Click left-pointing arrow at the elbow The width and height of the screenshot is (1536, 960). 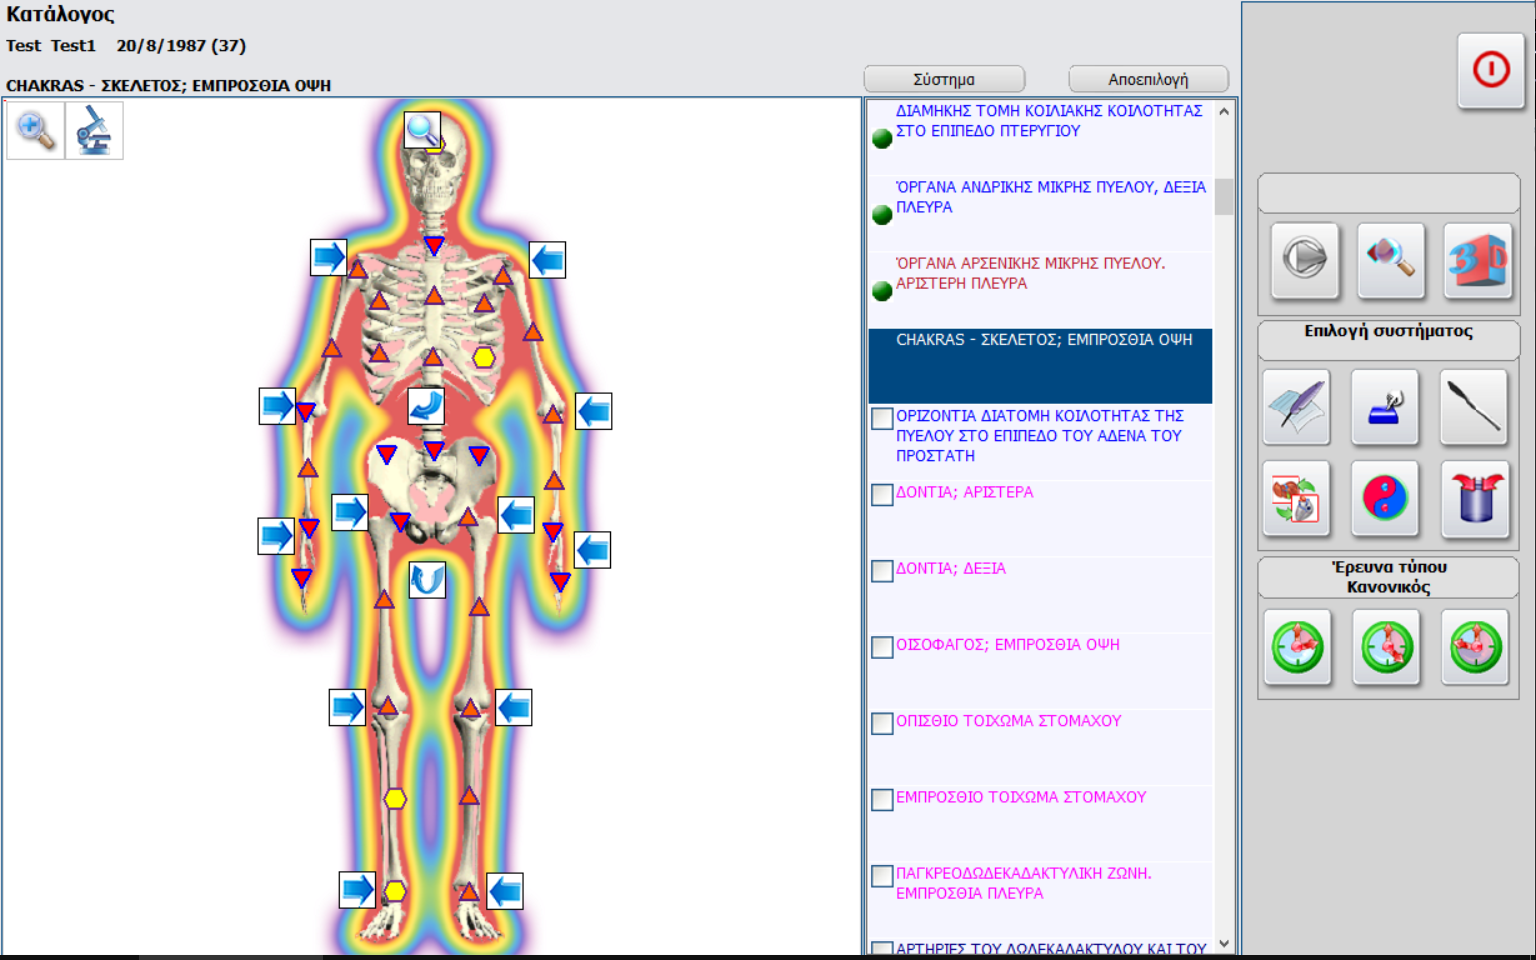click(594, 411)
